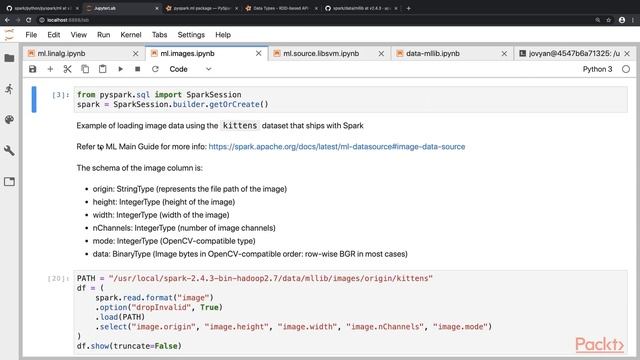The width and height of the screenshot is (640, 360).
Task: Open the File menu
Action: pos(31,35)
